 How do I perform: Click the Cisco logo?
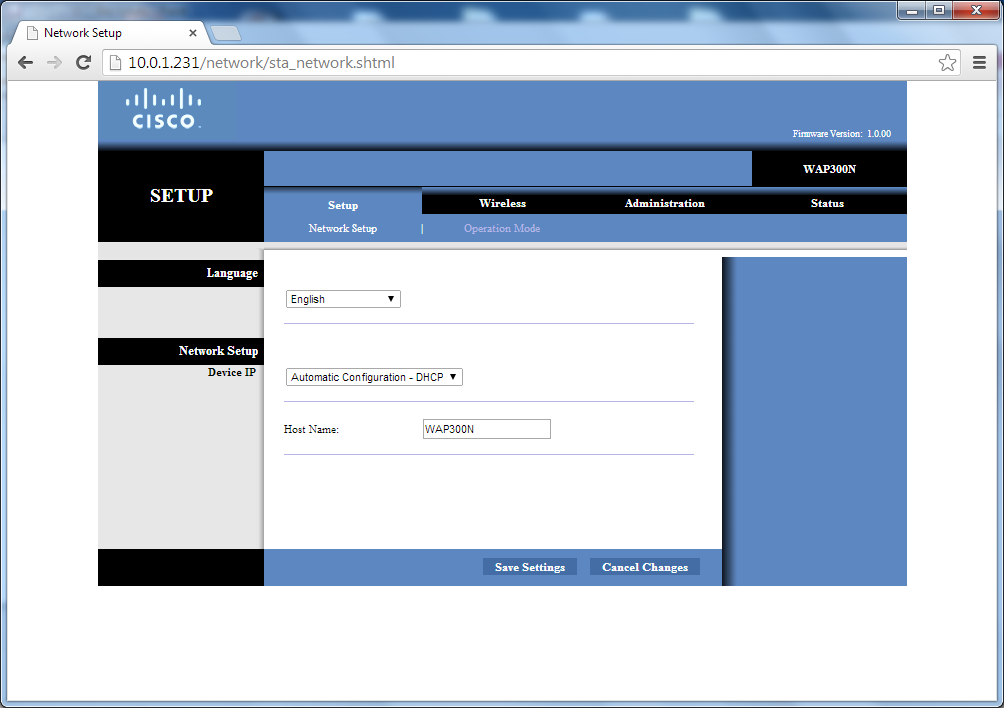pyautogui.click(x=163, y=109)
